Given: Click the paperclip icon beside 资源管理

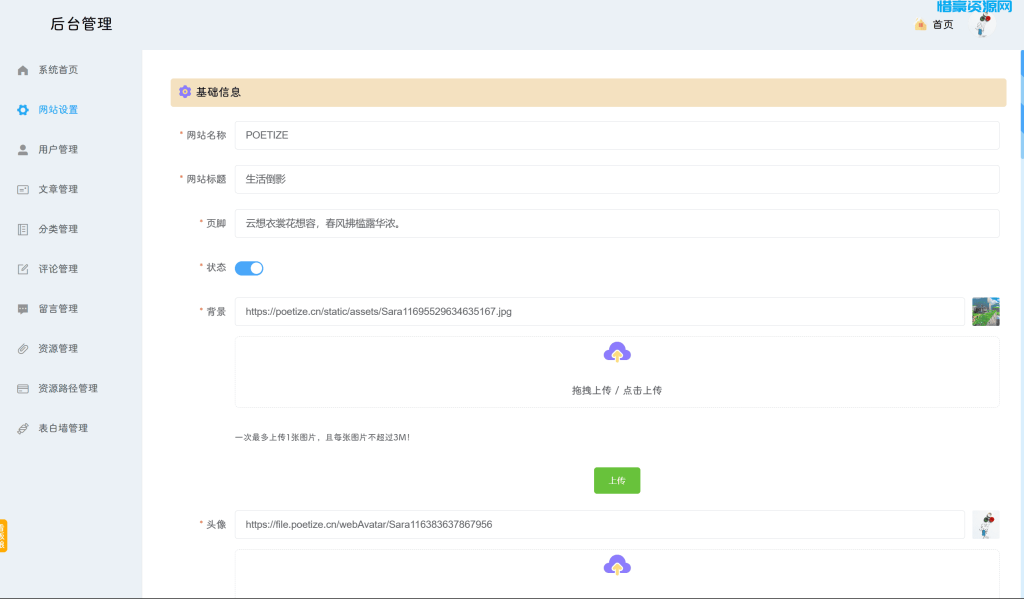Looking at the screenshot, I should tap(23, 349).
